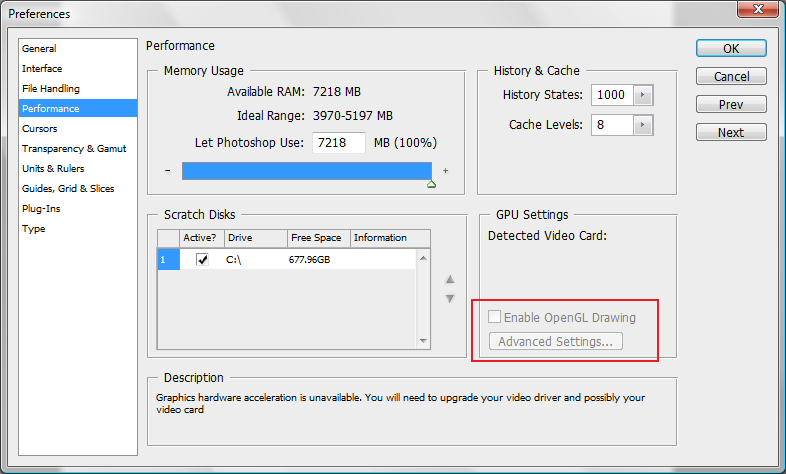
Task: Increase memory with the plus icon
Action: point(446,171)
